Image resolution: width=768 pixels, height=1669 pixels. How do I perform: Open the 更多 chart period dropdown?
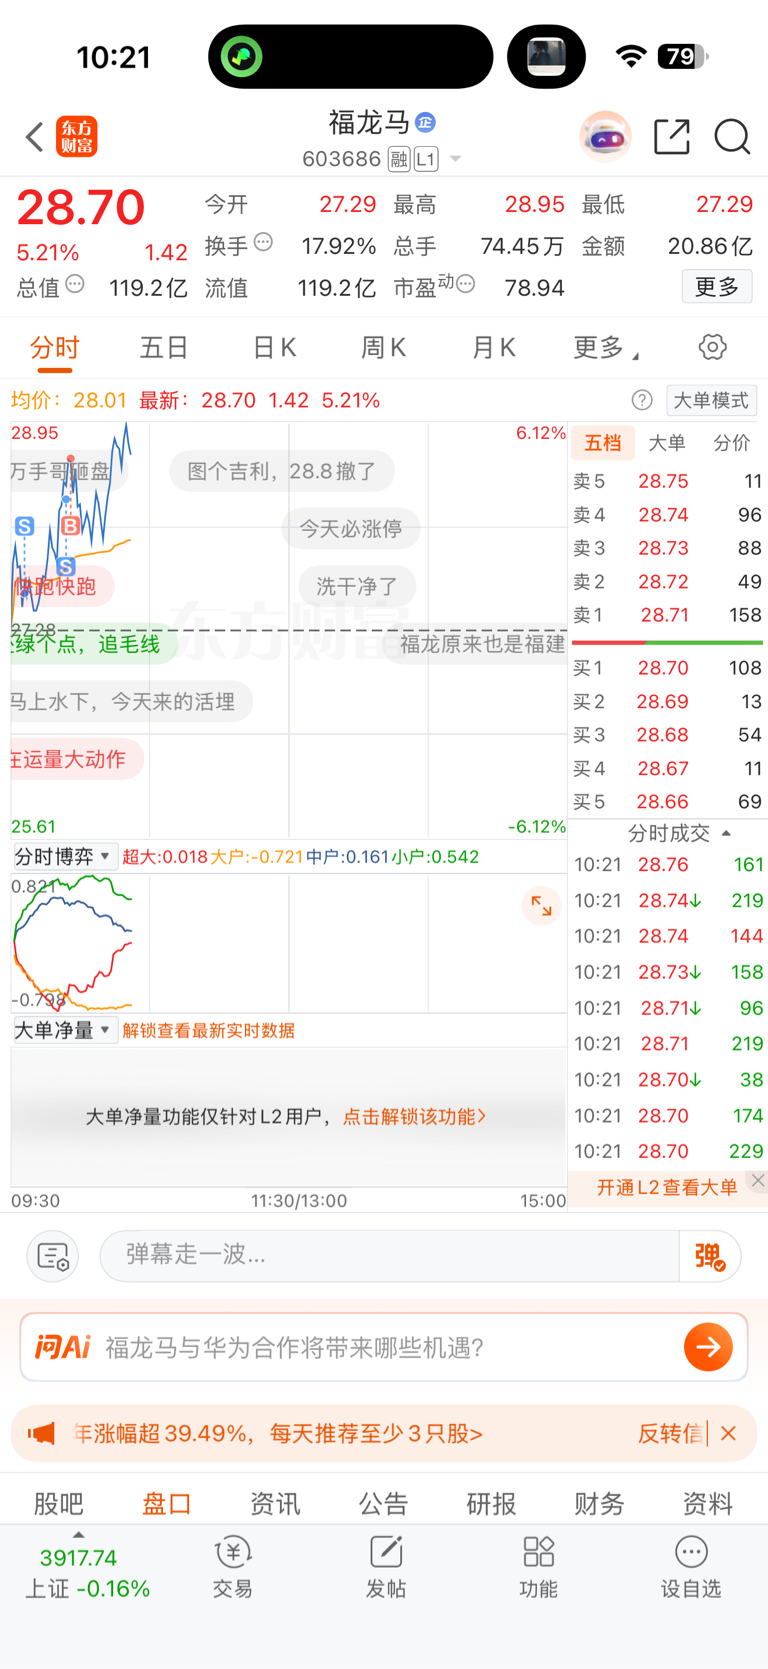(606, 348)
